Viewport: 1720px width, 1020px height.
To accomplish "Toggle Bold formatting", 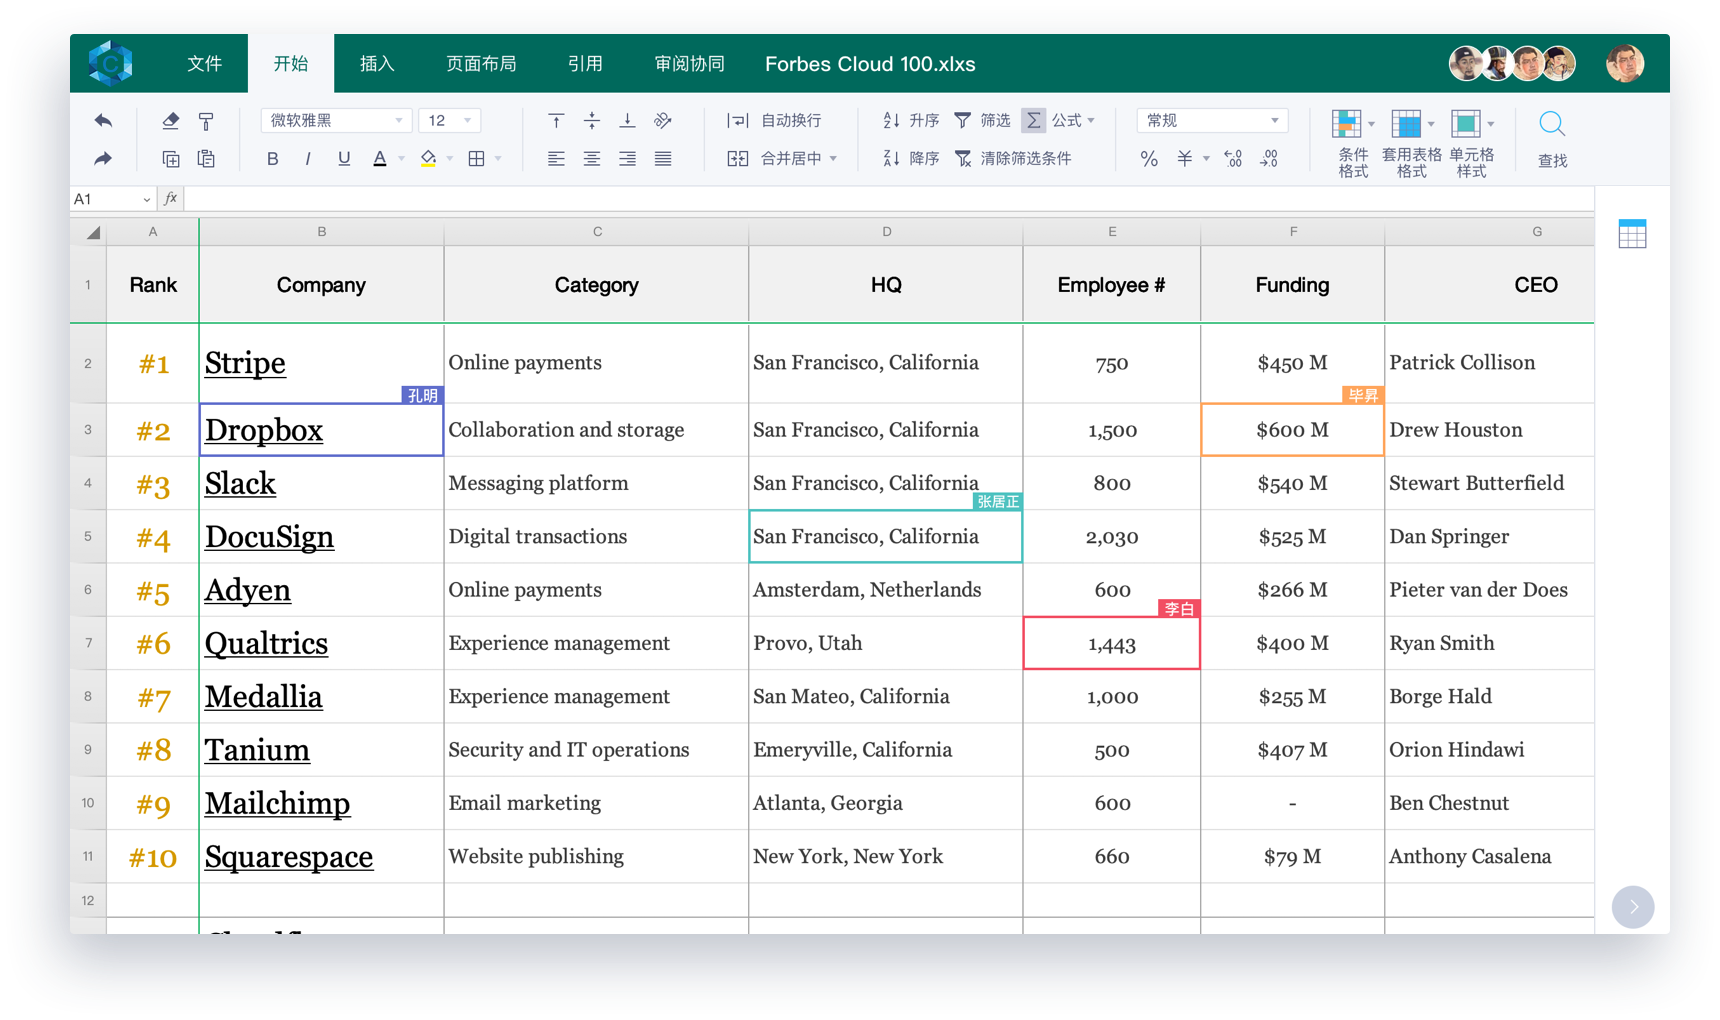I will click(x=272, y=159).
